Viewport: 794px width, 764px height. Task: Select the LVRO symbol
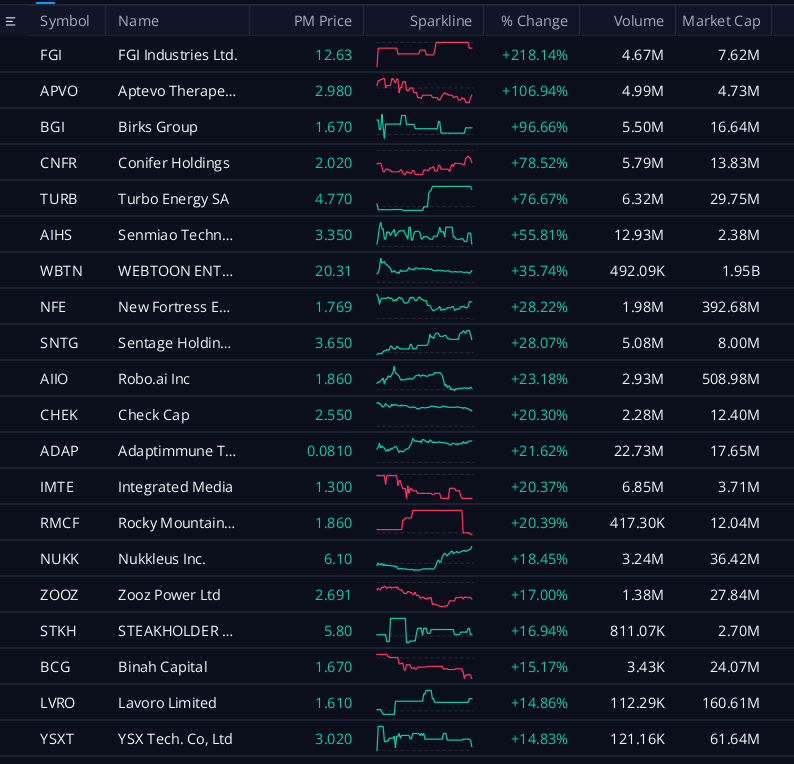(x=57, y=702)
